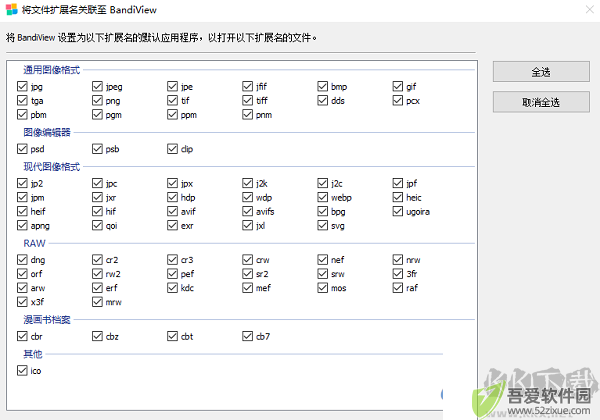Click the 全选 (Select All) button
The image size is (600, 420).
pos(541,72)
